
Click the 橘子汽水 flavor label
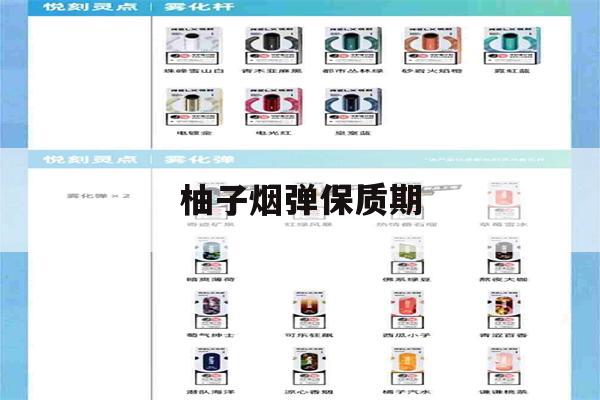pos(407,392)
